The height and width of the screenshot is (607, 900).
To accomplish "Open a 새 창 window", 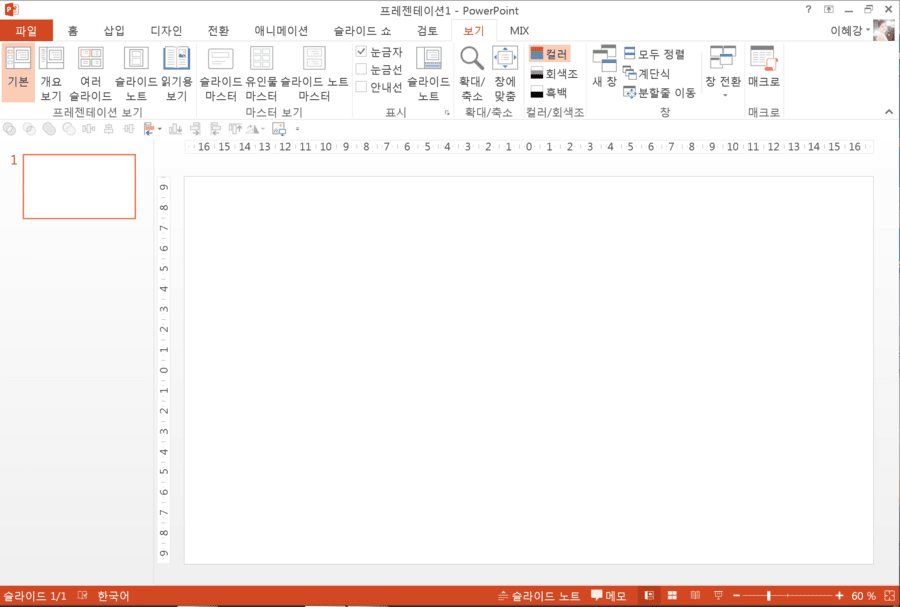I will coord(604,67).
